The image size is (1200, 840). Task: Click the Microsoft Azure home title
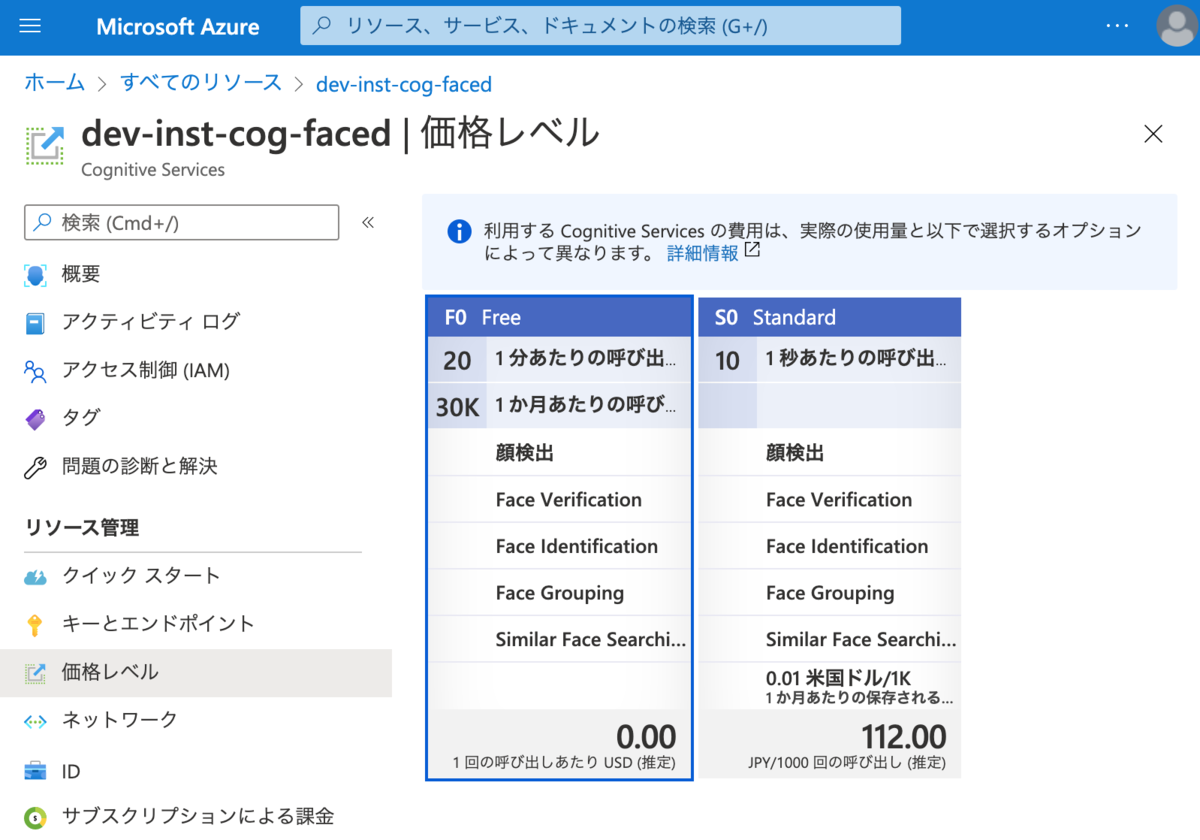pyautogui.click(x=178, y=27)
